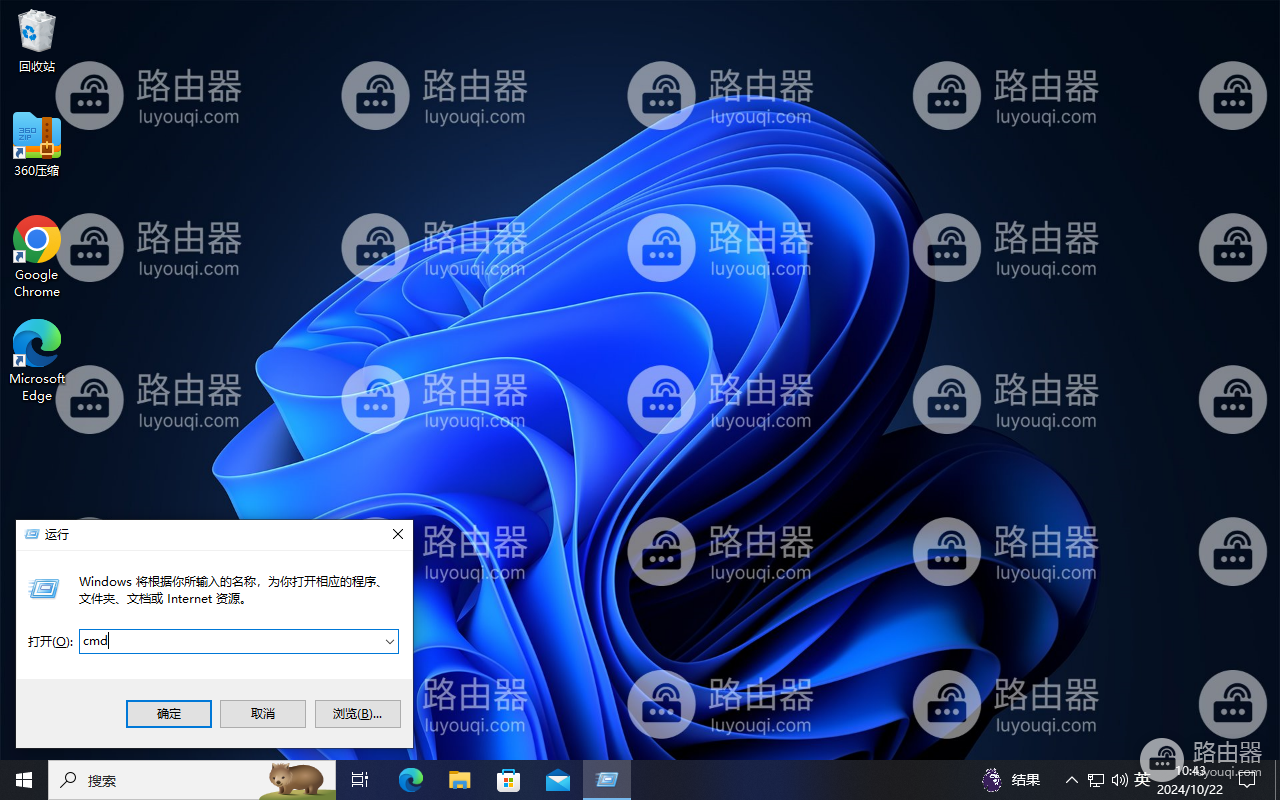Click the 取消 button in Run dialog
The image size is (1280, 800).
point(263,713)
